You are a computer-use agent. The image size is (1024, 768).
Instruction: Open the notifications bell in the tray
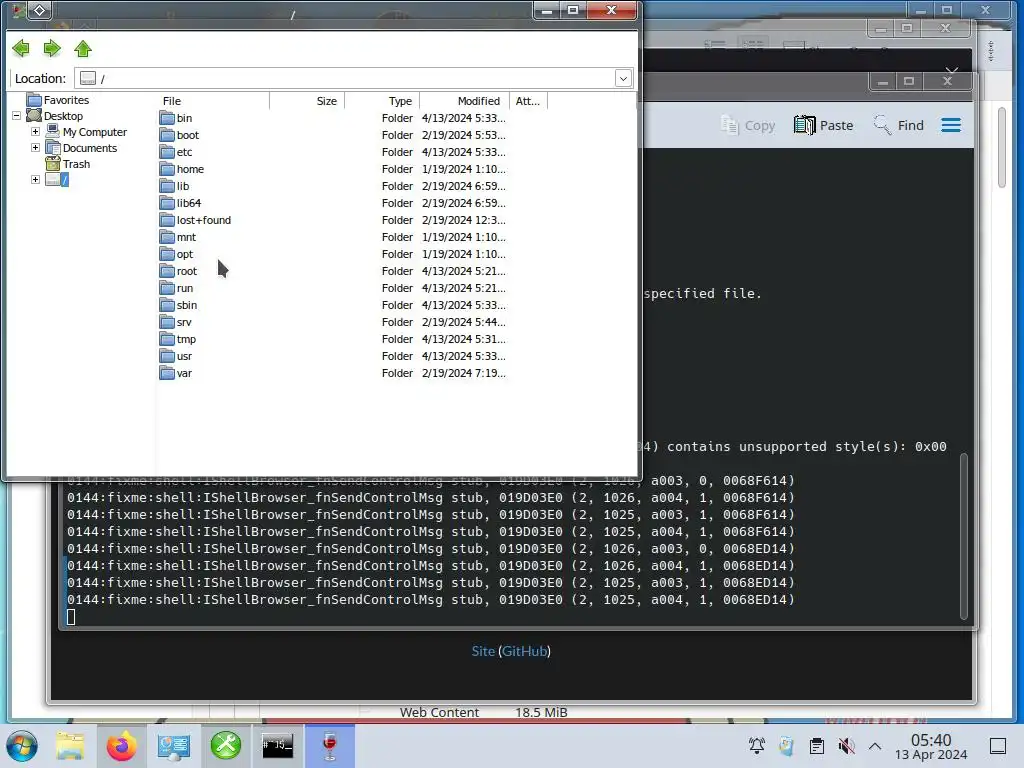point(757,746)
